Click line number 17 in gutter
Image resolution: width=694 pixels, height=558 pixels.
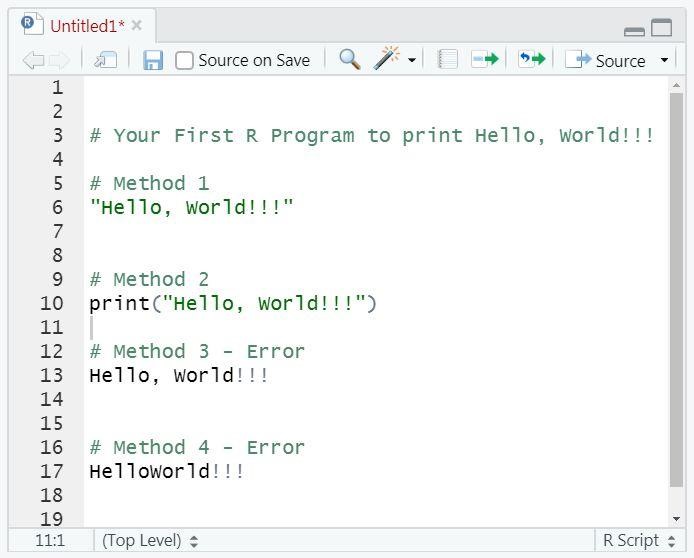52,471
